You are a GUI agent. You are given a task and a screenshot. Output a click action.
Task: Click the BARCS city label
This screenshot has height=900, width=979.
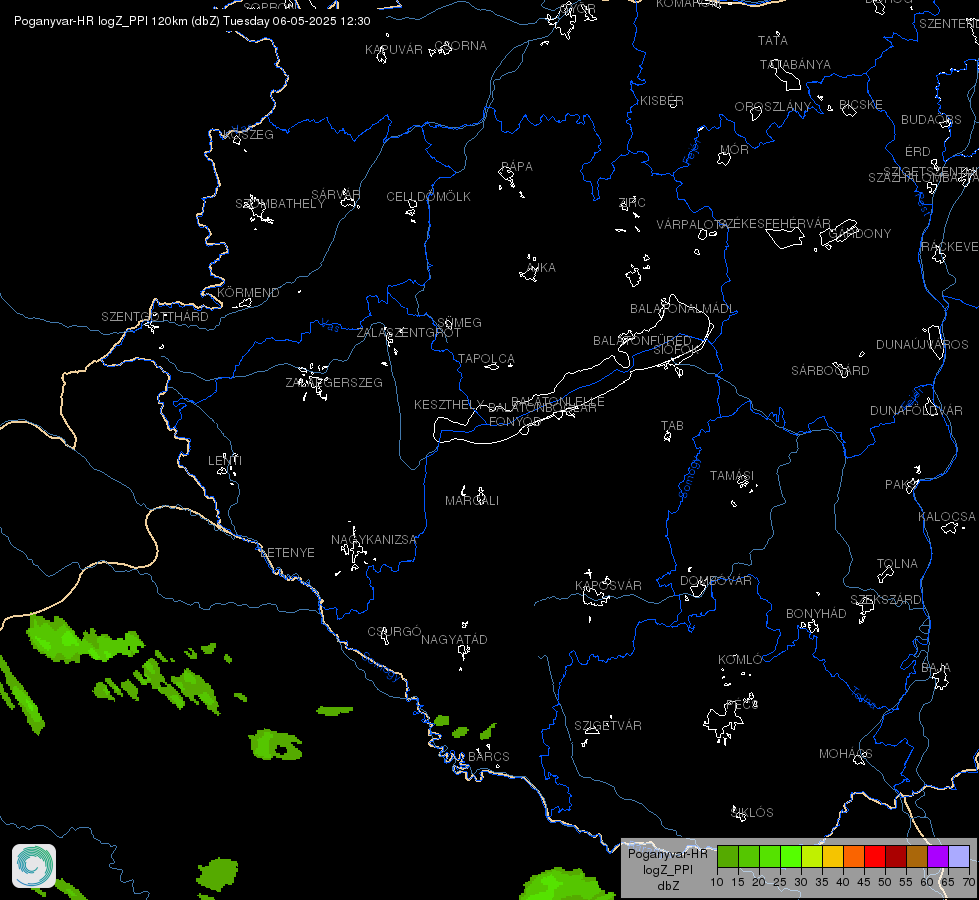[489, 756]
